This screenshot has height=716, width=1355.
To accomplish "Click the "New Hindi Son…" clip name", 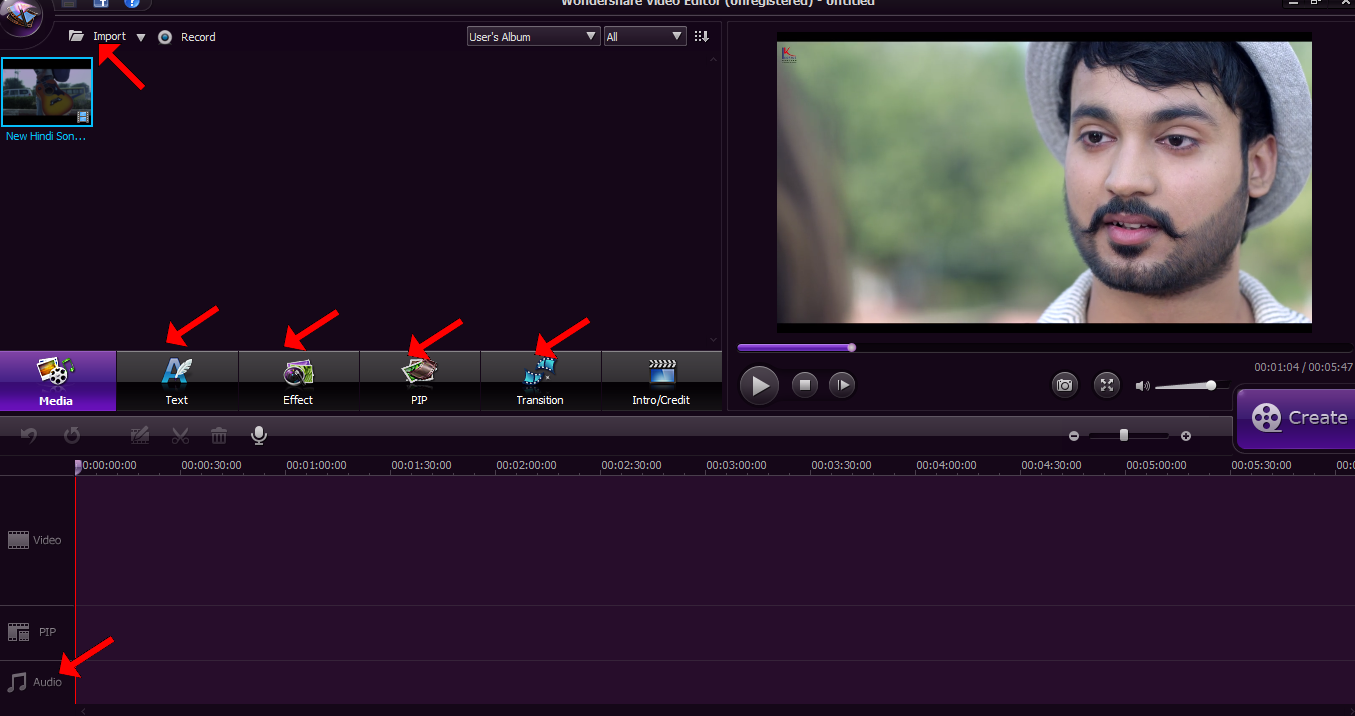I will 47,137.
